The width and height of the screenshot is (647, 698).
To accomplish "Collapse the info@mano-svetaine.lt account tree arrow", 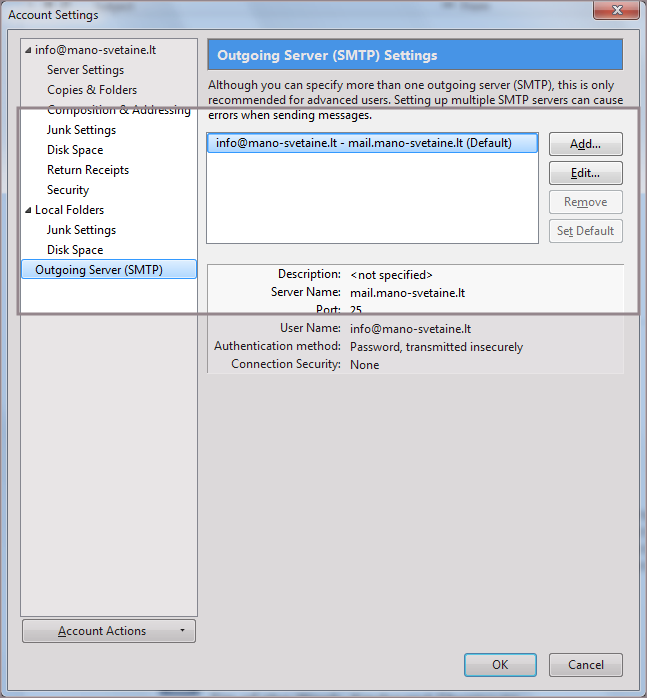I will pyautogui.click(x=28, y=50).
